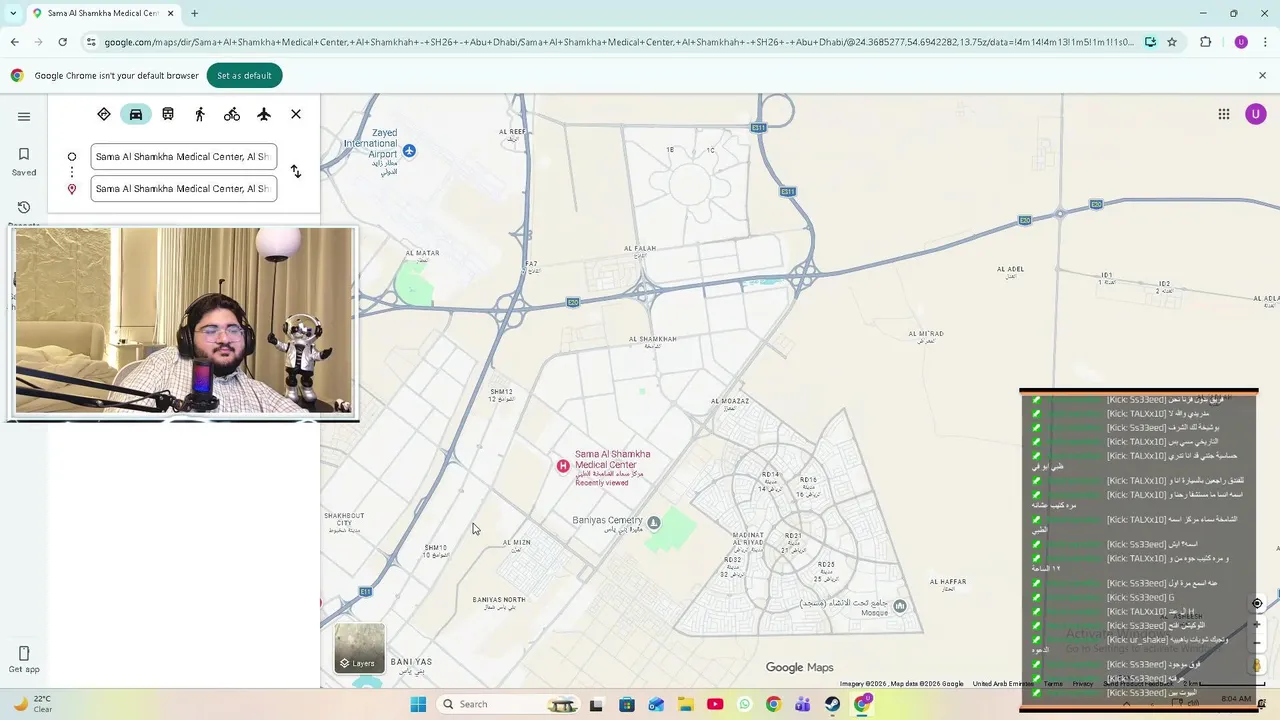Click the Street View pegman

[x=1257, y=665]
